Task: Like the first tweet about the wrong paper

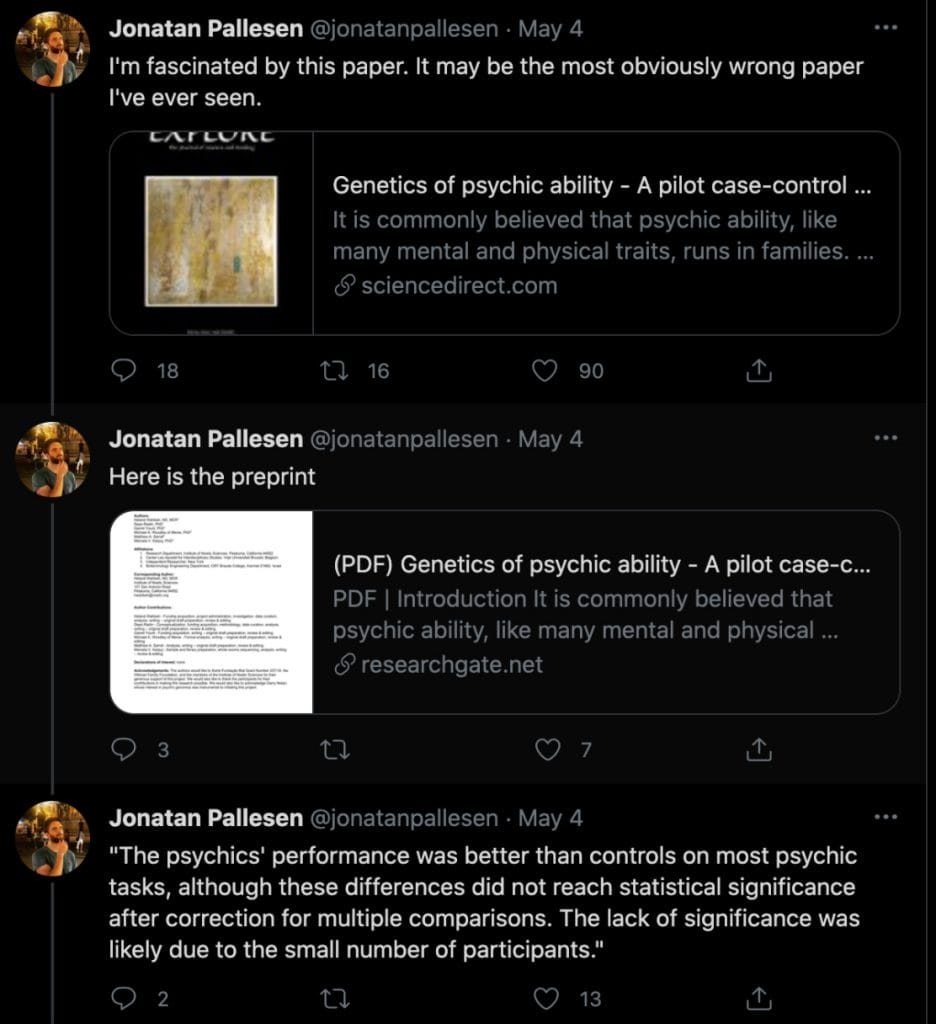Action: [x=544, y=370]
